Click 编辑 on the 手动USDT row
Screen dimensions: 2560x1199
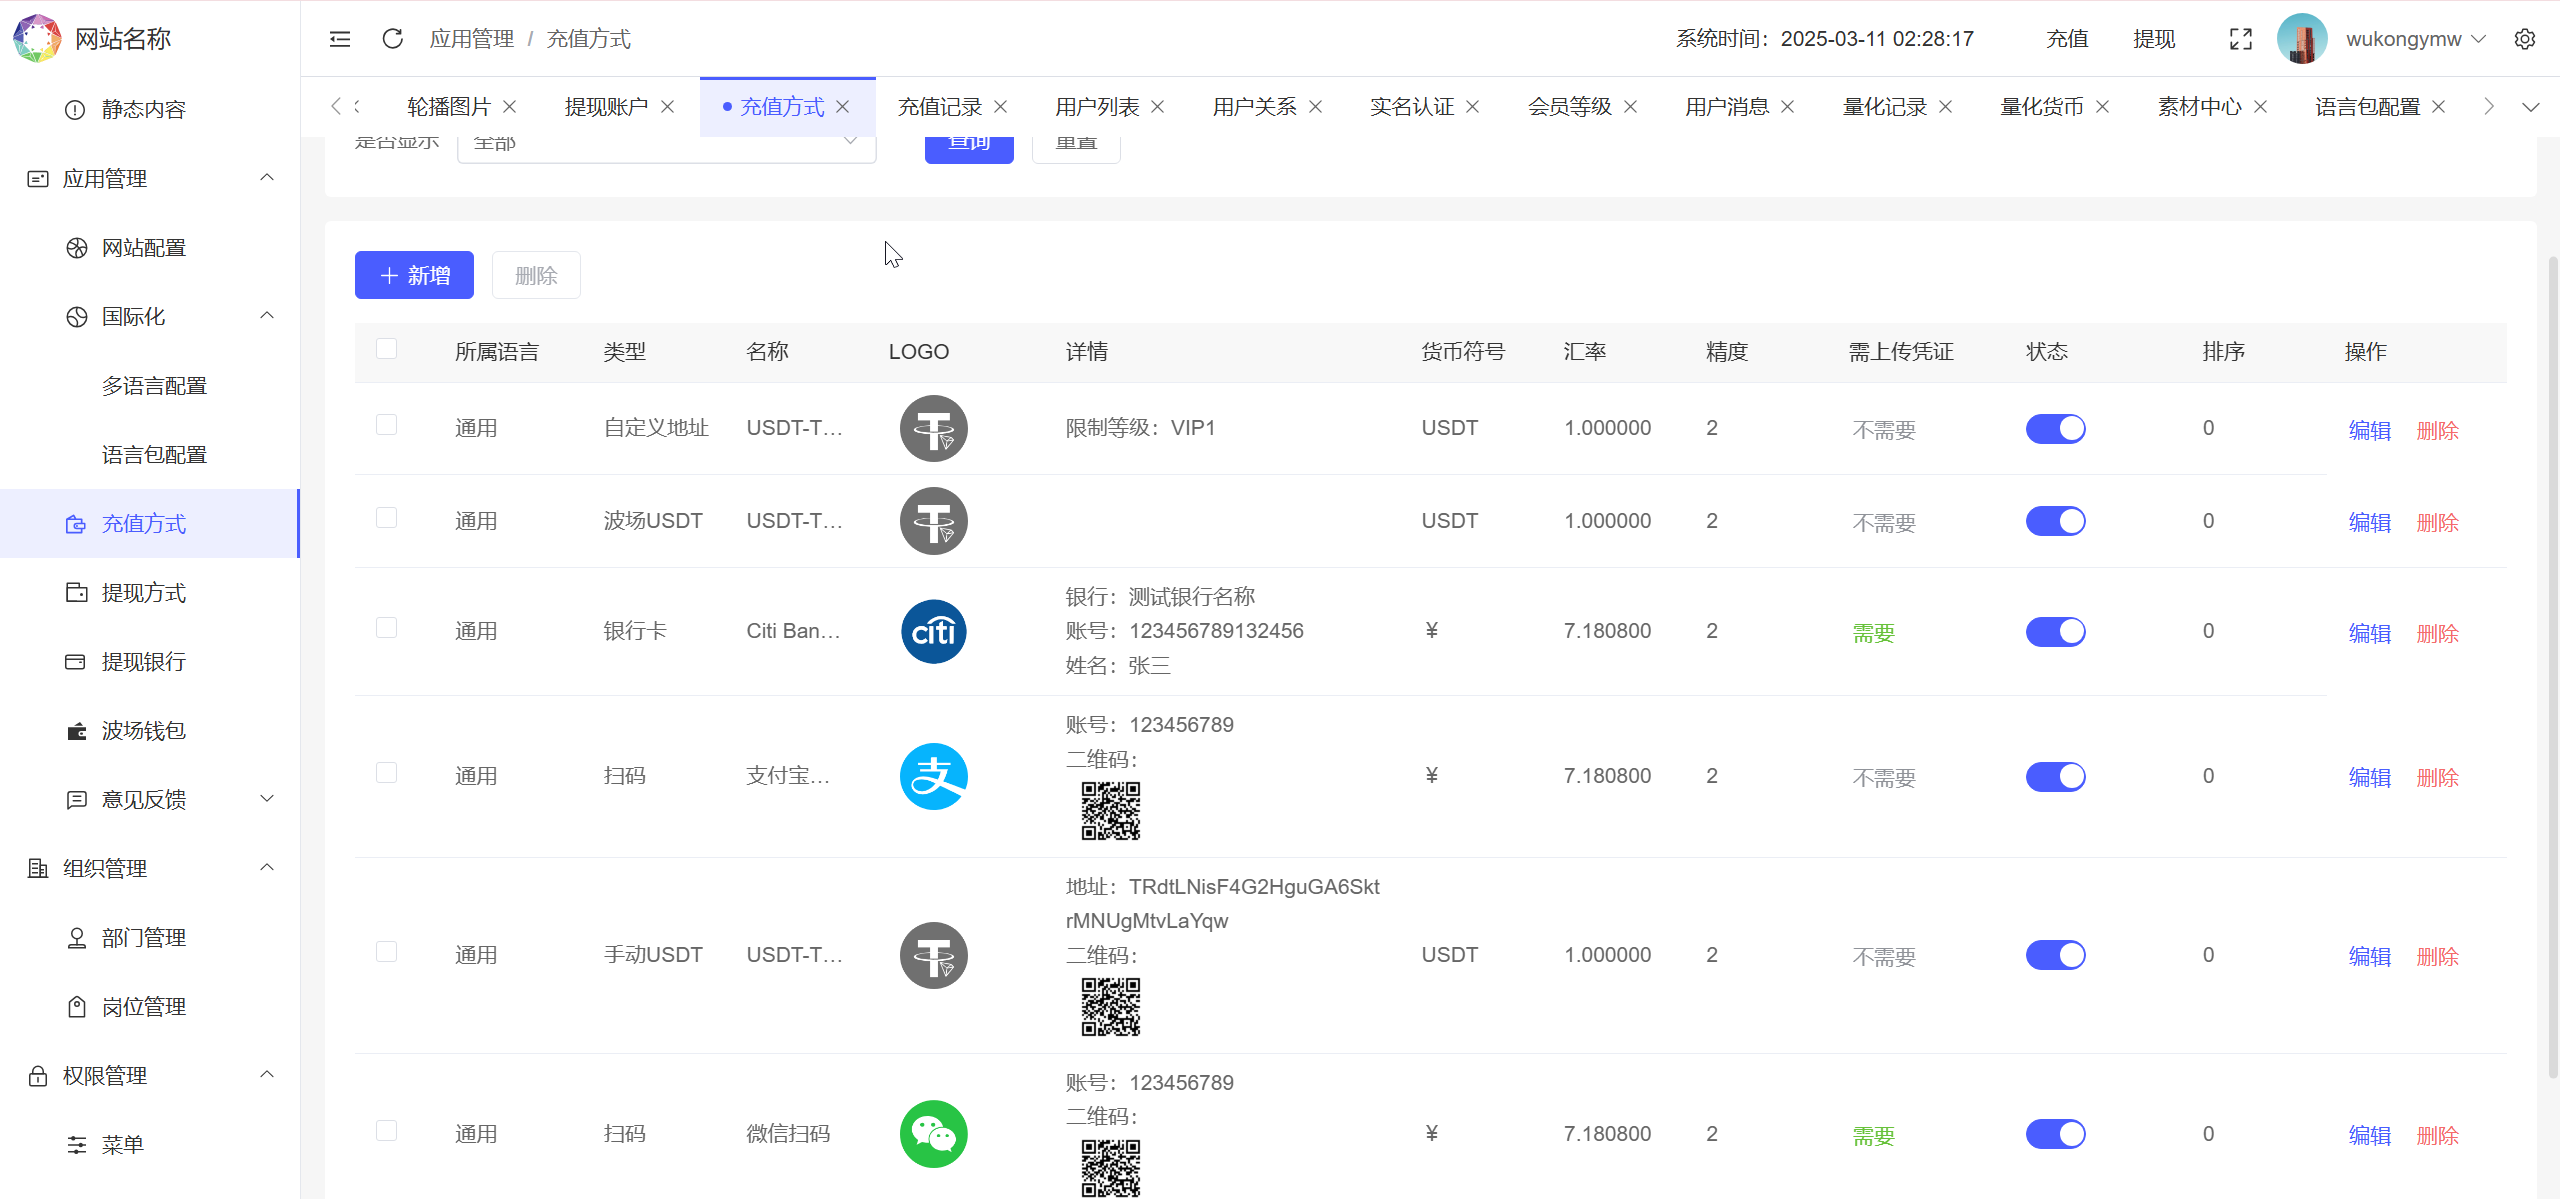coord(2369,955)
